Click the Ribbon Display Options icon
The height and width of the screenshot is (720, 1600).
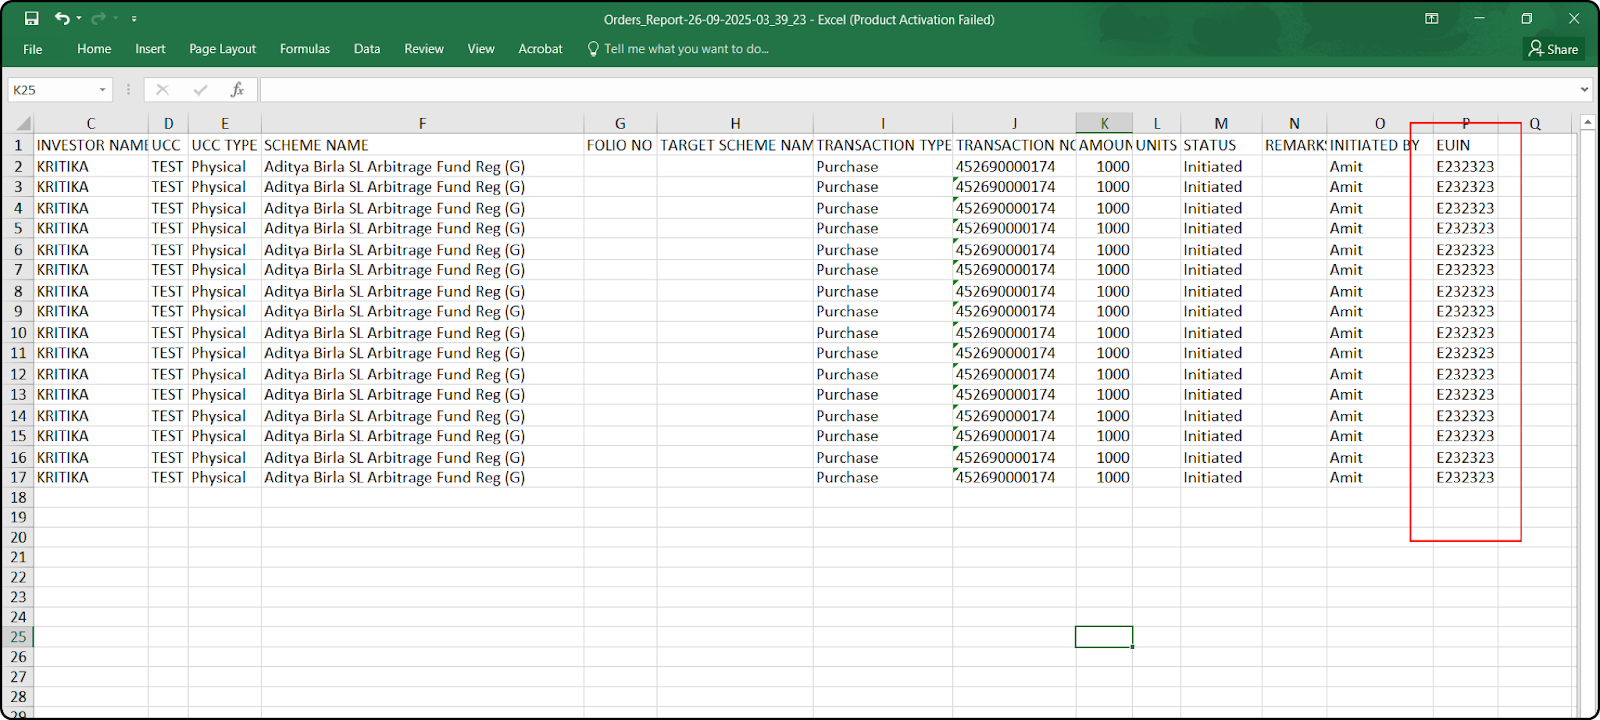point(1432,19)
